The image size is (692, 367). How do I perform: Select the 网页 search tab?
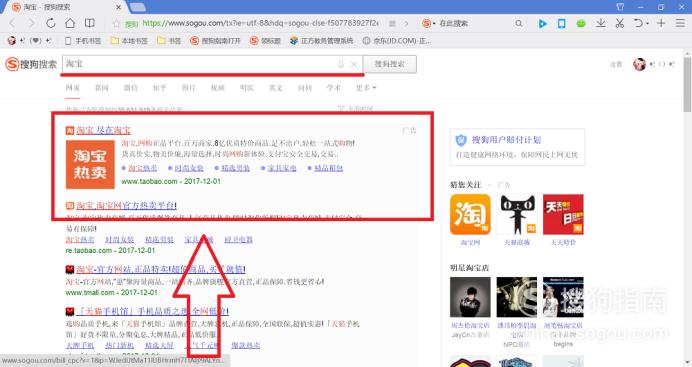coord(73,88)
